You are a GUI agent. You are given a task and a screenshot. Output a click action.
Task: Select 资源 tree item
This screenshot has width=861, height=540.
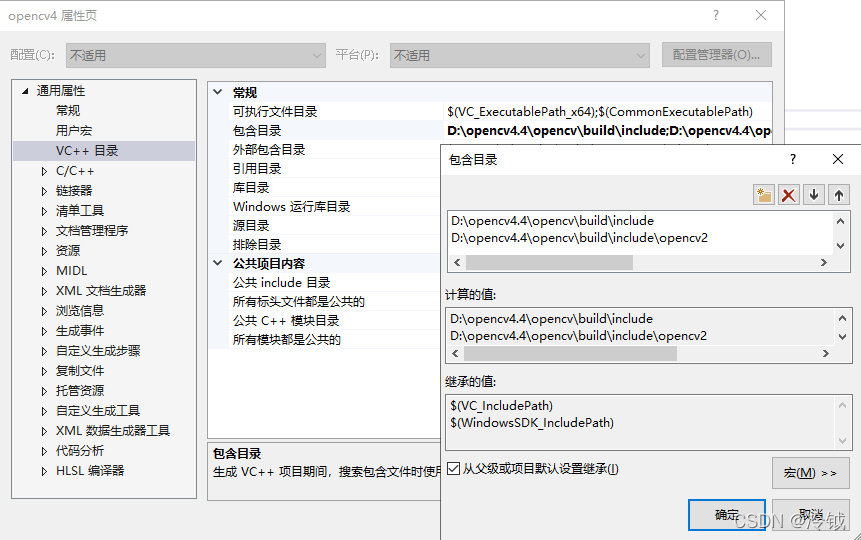click(x=68, y=251)
